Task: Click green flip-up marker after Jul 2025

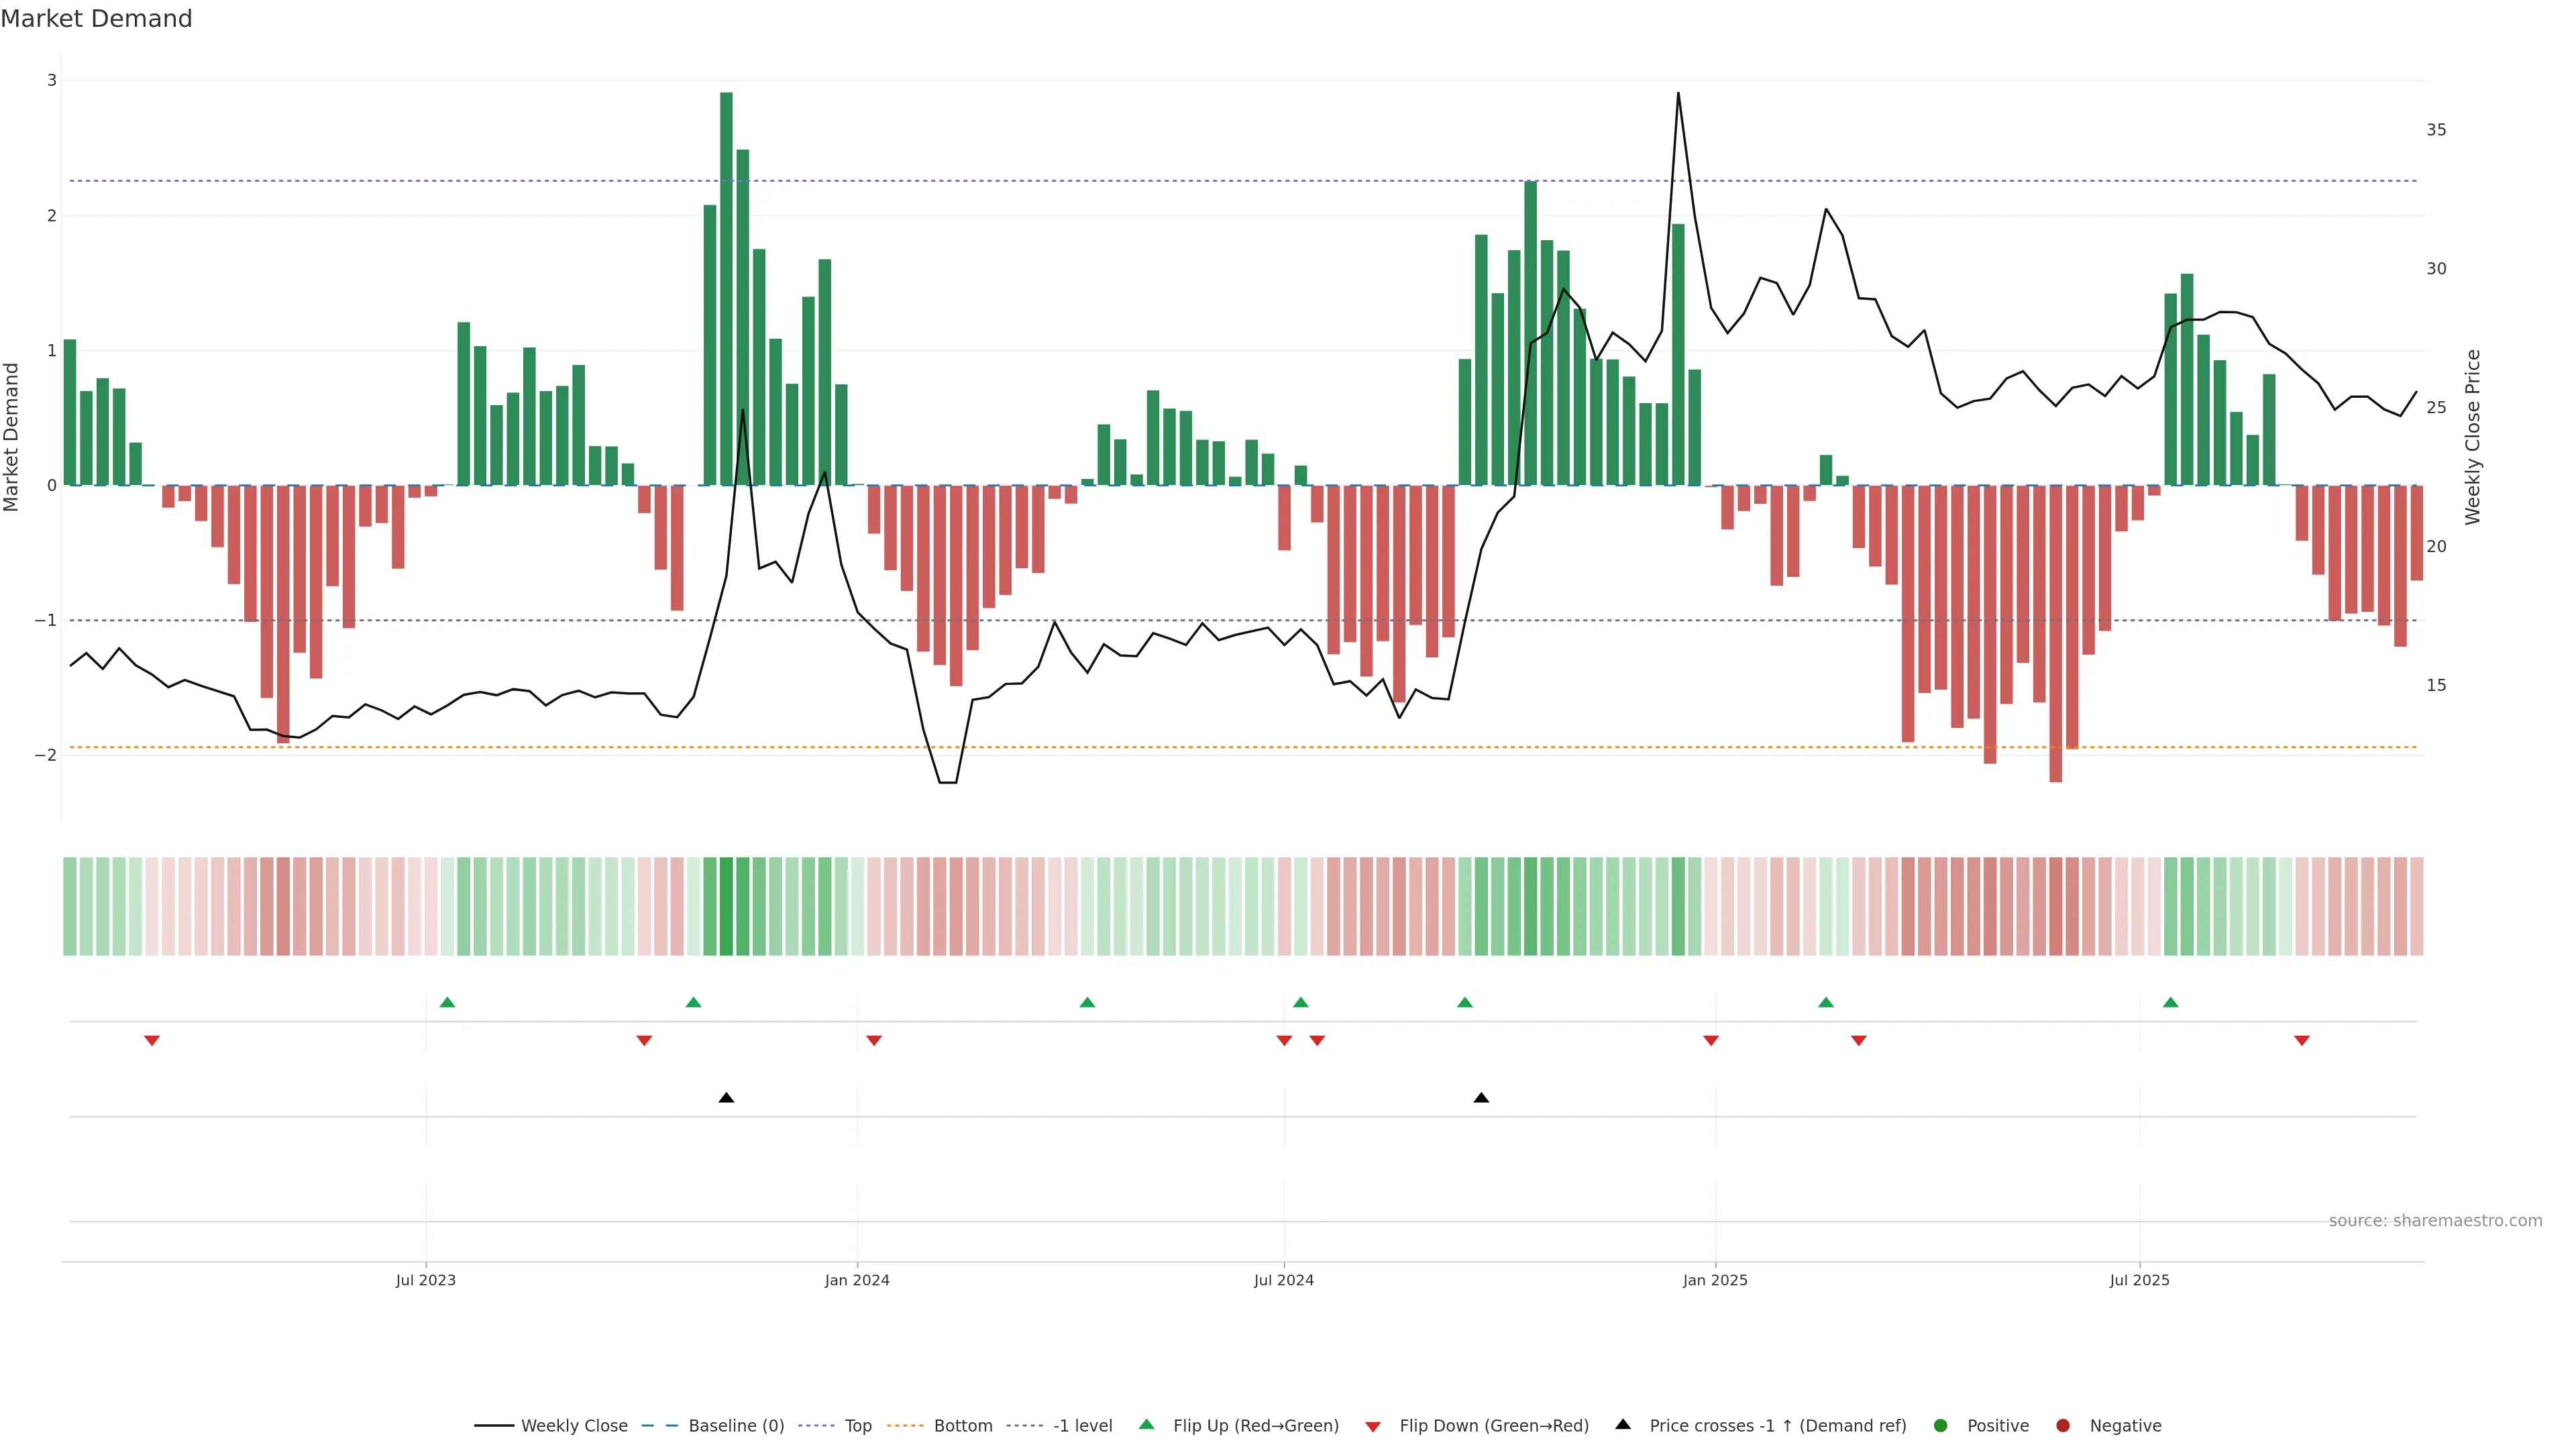Action: pos(2170,1003)
